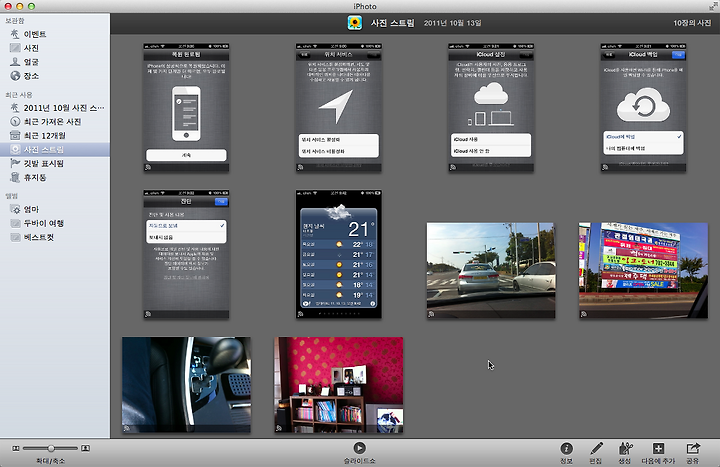Select the car gear shift photo
Screen dimensions: 720x467
tap(186, 385)
